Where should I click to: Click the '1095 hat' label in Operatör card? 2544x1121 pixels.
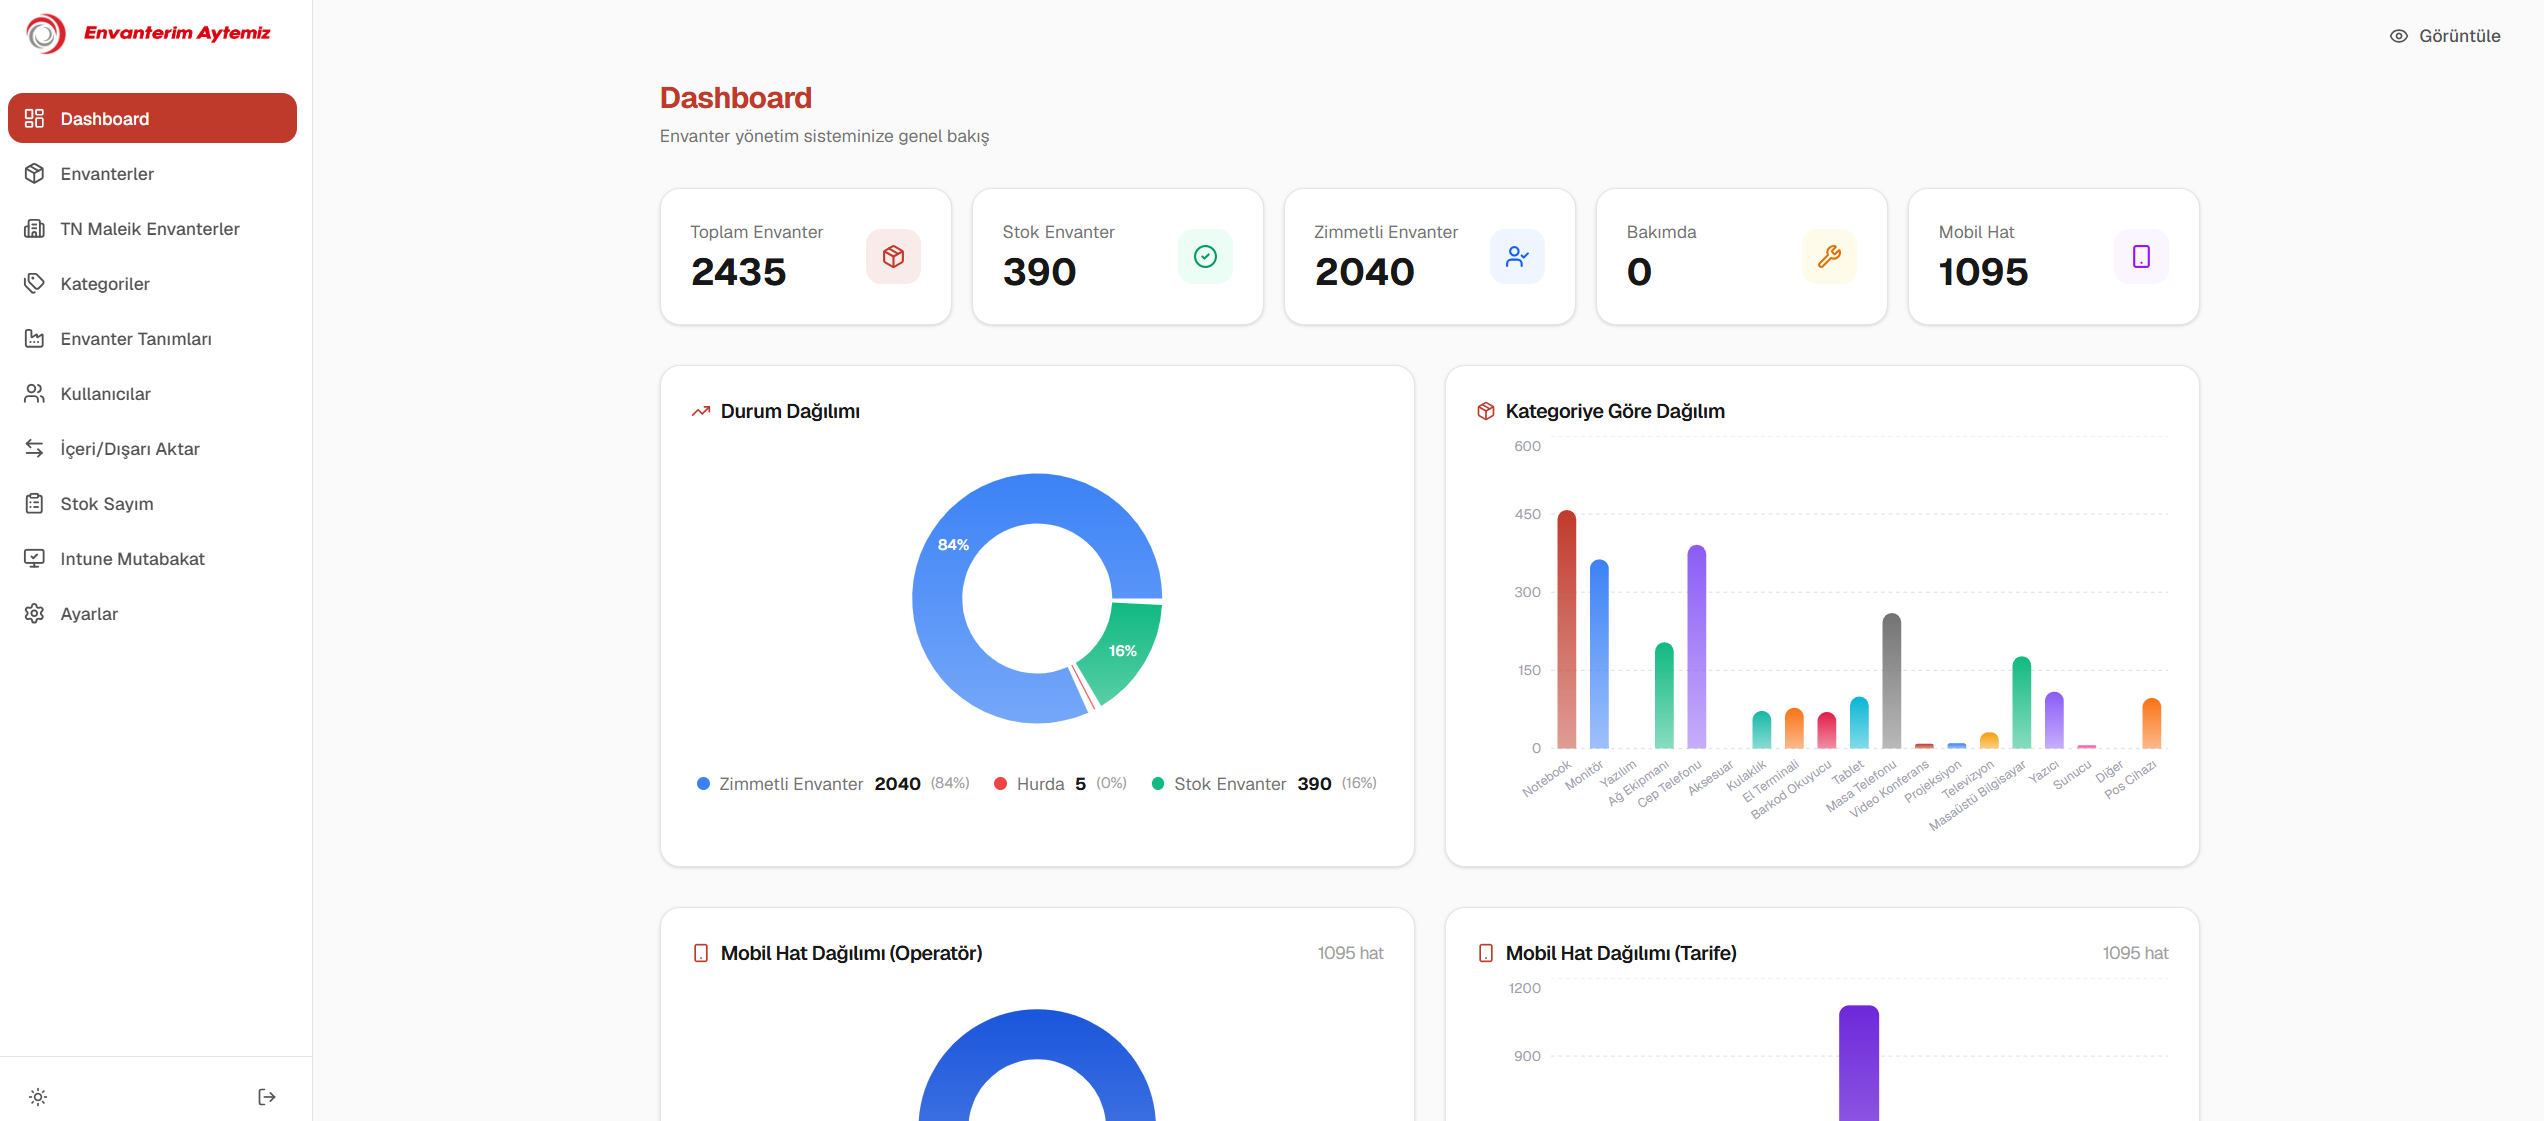[1350, 953]
